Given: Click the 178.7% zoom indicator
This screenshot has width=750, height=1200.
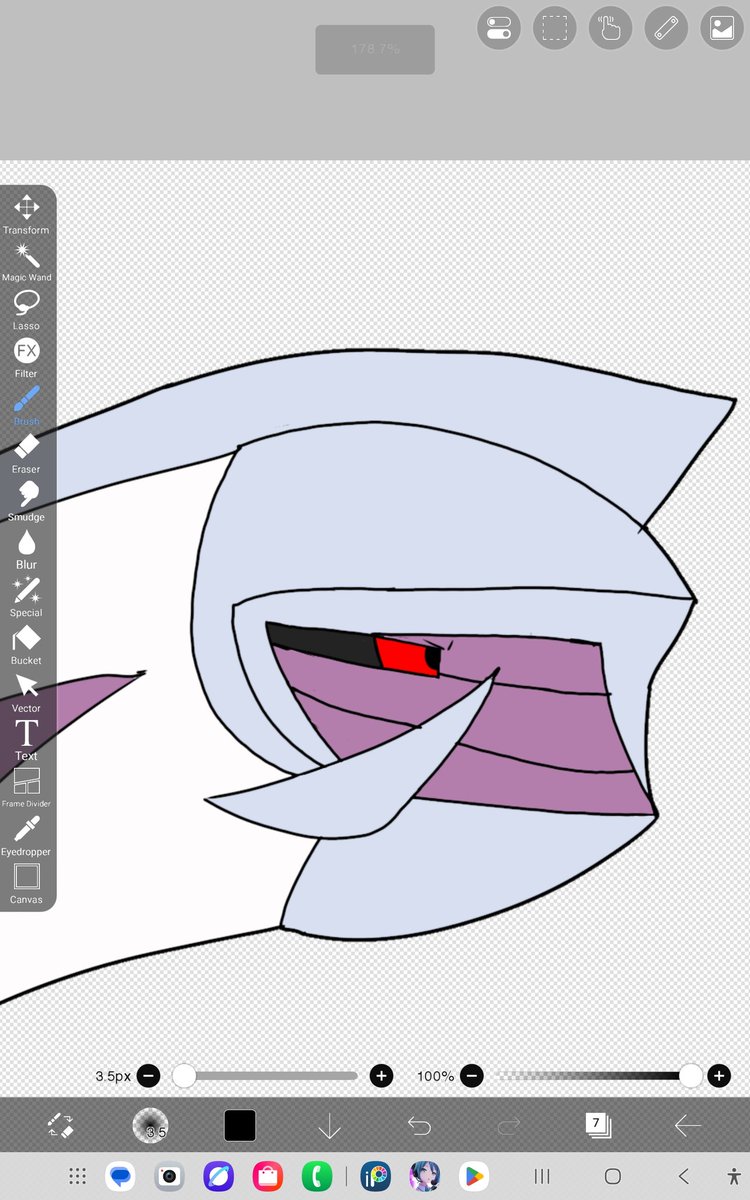Looking at the screenshot, I should click(375, 49).
